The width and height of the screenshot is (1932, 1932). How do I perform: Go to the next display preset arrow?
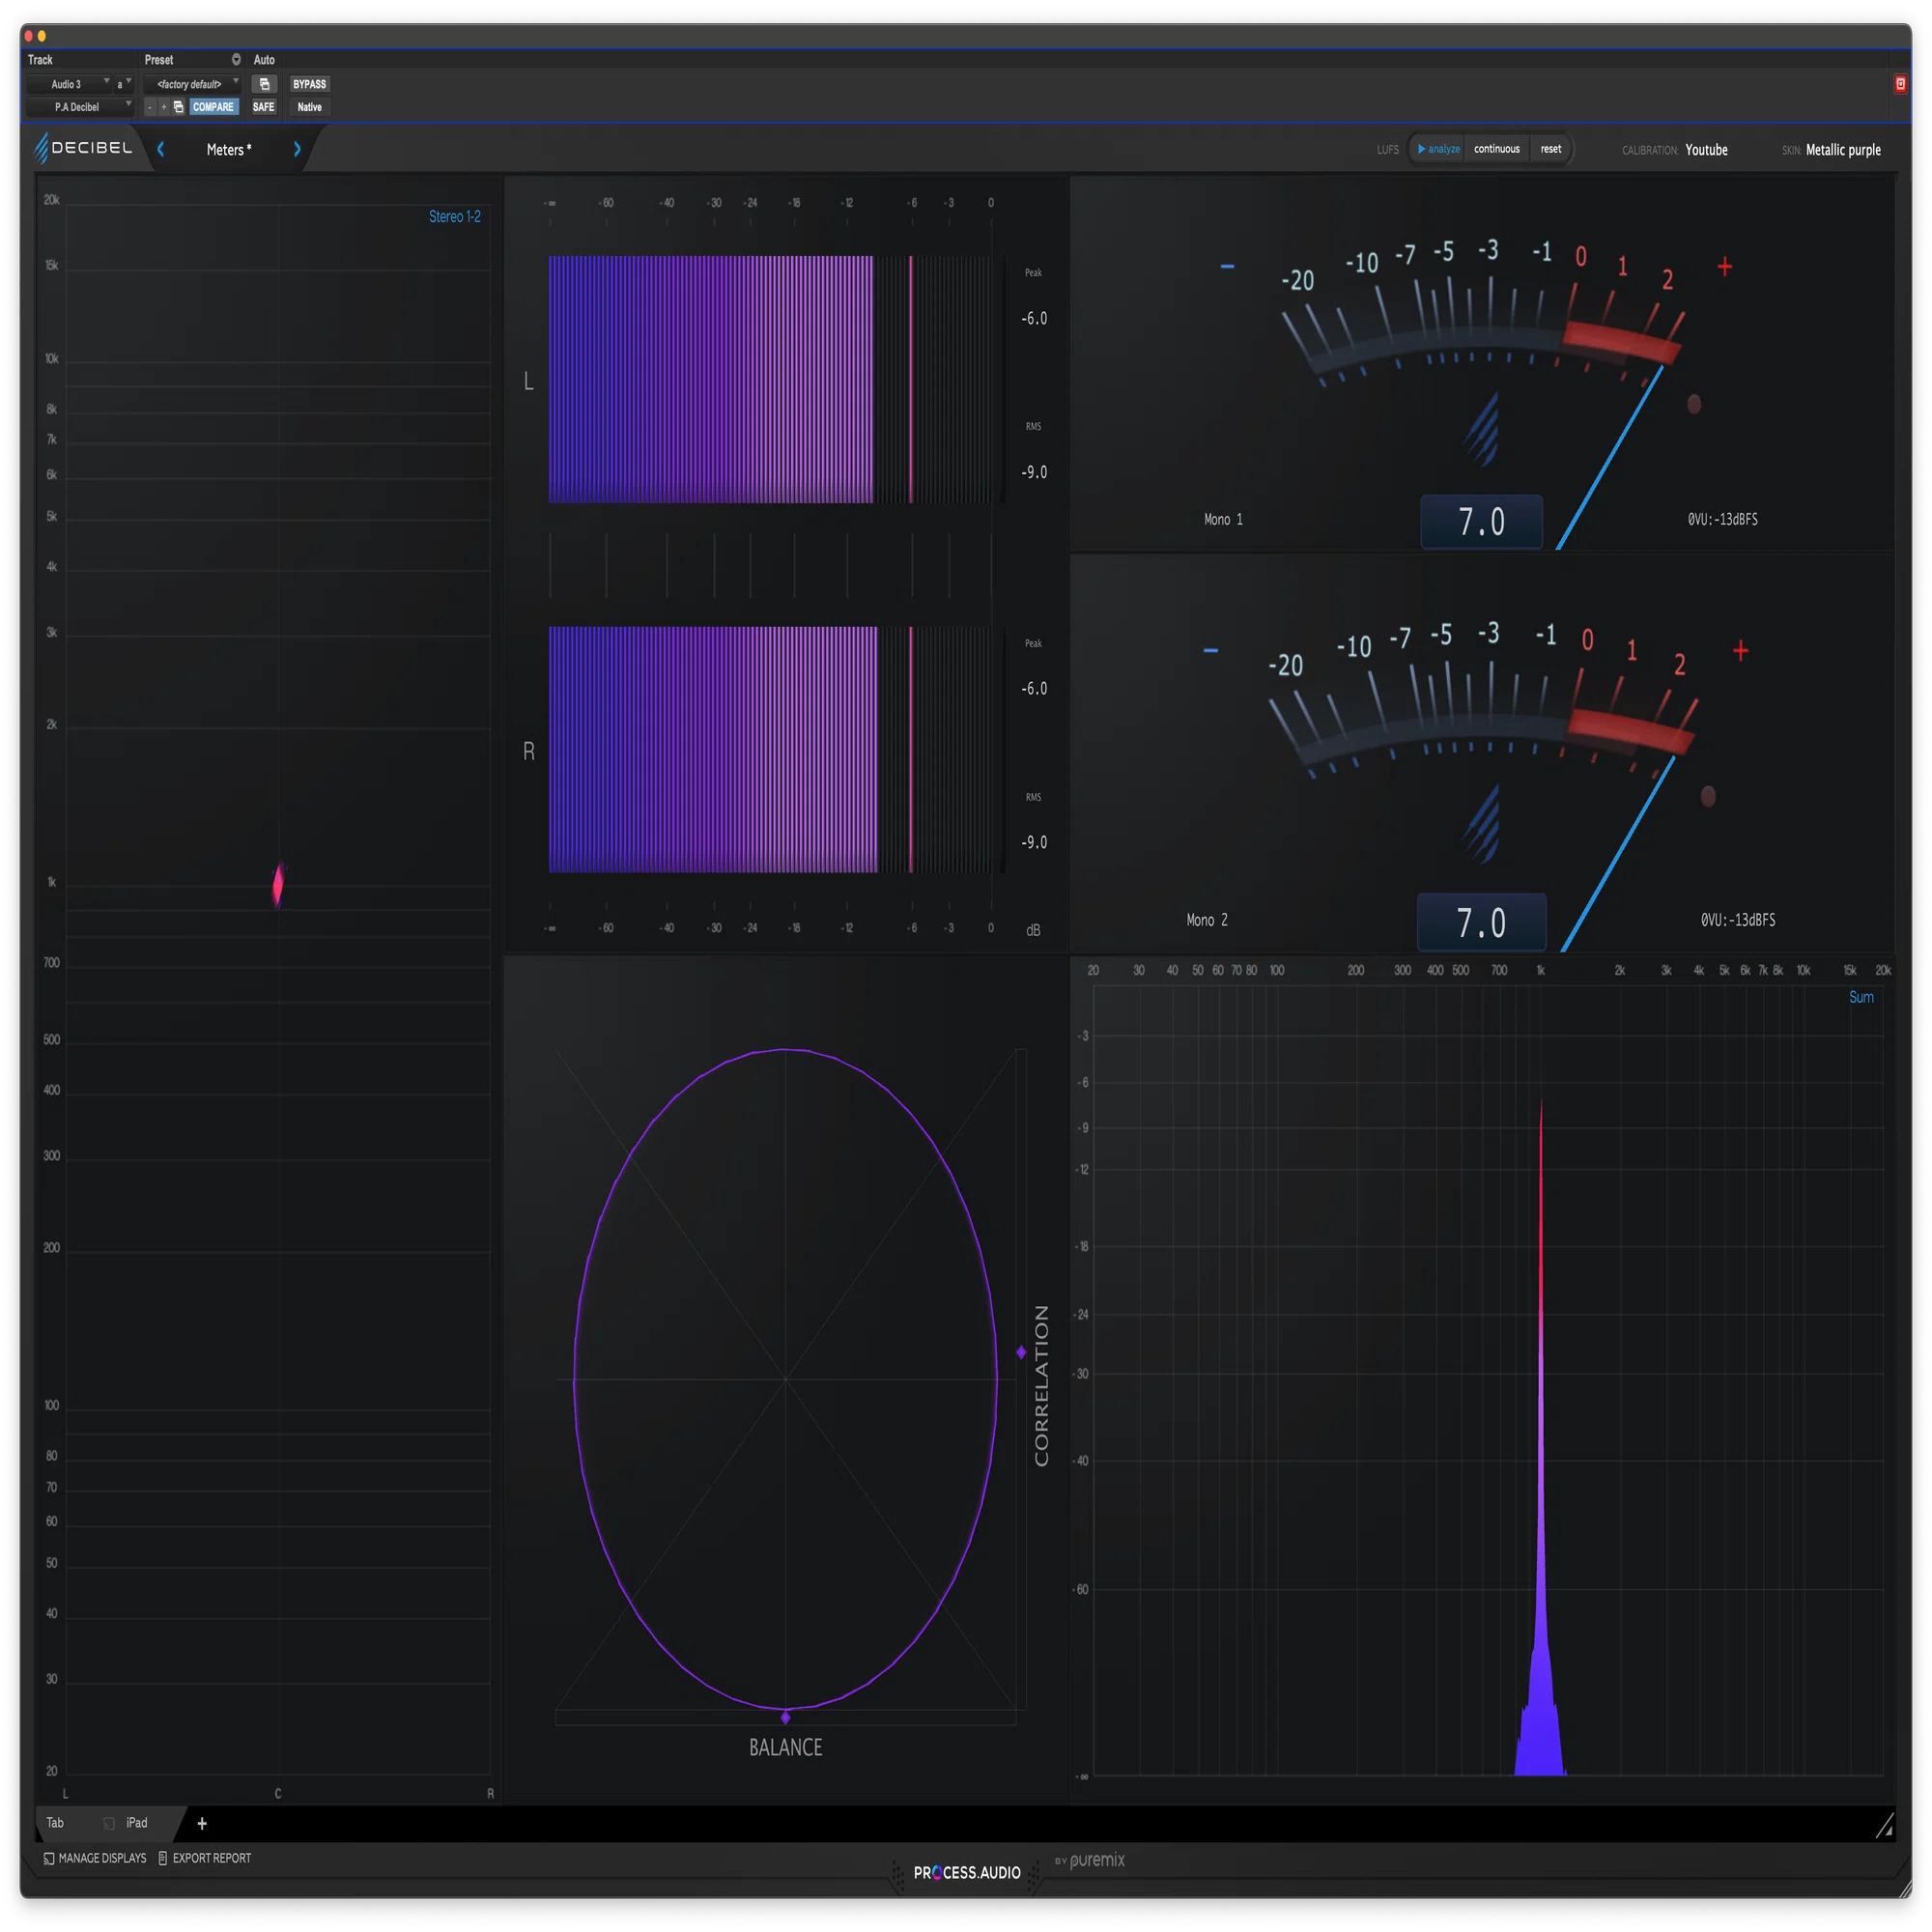pos(297,149)
